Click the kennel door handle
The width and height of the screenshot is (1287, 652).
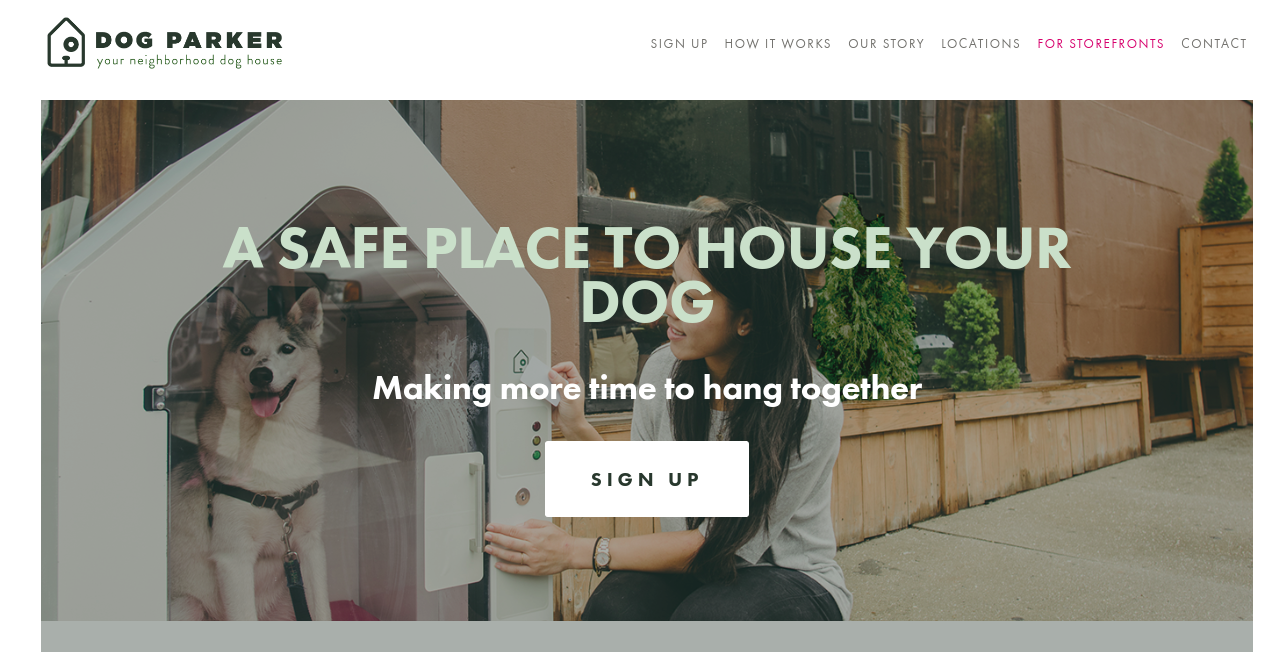[x=477, y=507]
